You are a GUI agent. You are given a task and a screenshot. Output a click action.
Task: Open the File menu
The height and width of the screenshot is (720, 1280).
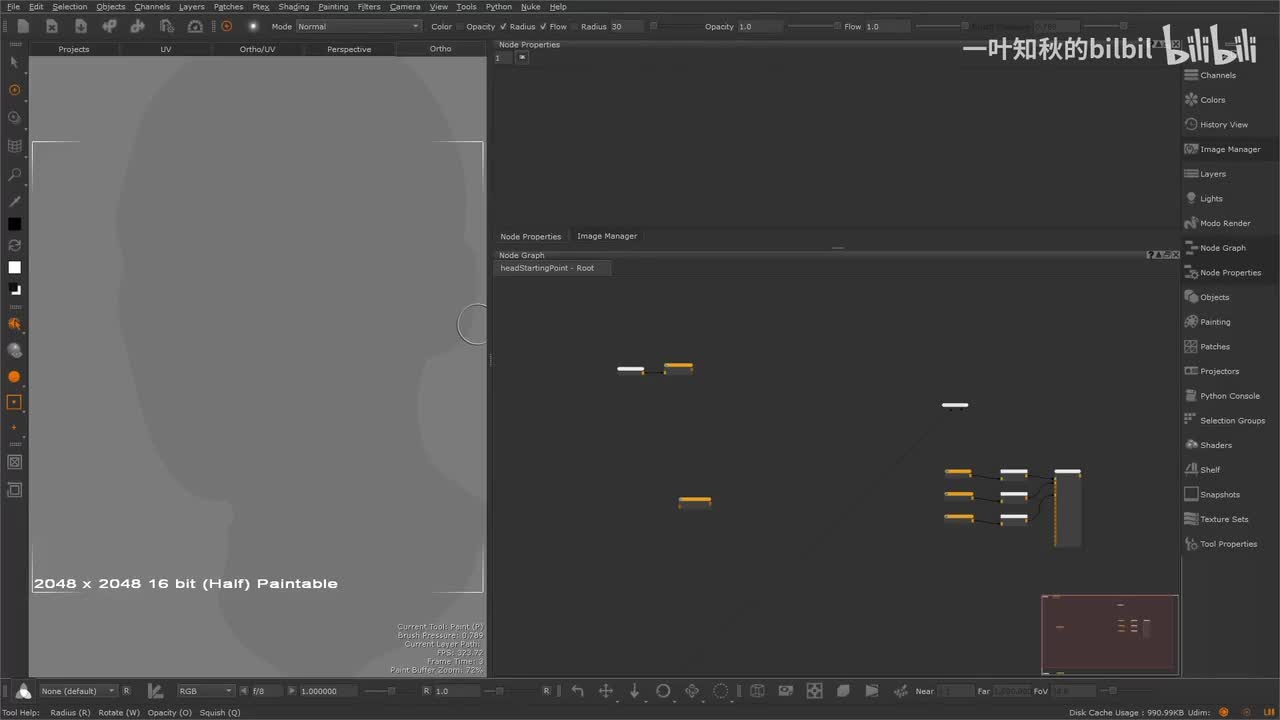click(x=13, y=7)
